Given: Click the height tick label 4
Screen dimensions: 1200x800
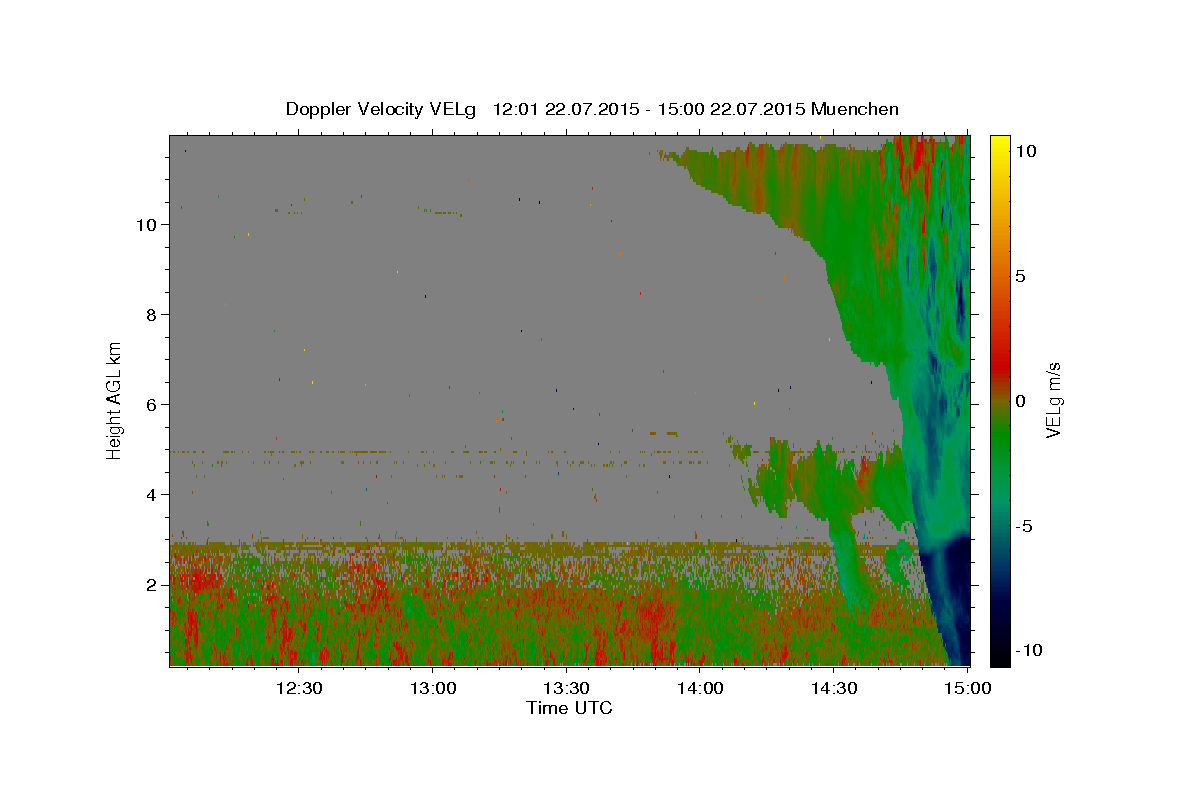Looking at the screenshot, I should tap(153, 494).
